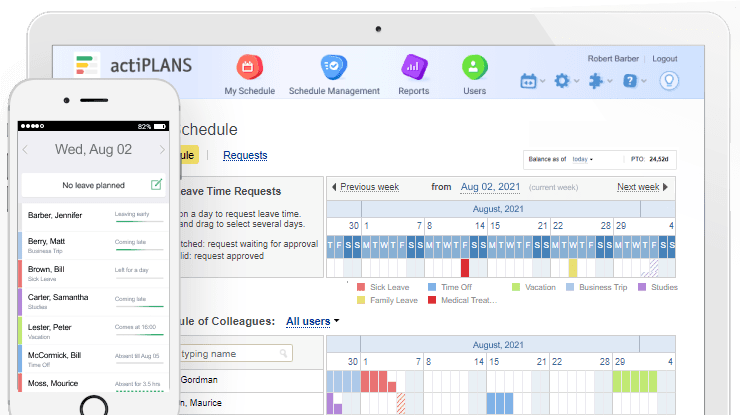Viewport: 740px width, 415px height.
Task: Open the All users filter dropdown
Action: [x=311, y=321]
